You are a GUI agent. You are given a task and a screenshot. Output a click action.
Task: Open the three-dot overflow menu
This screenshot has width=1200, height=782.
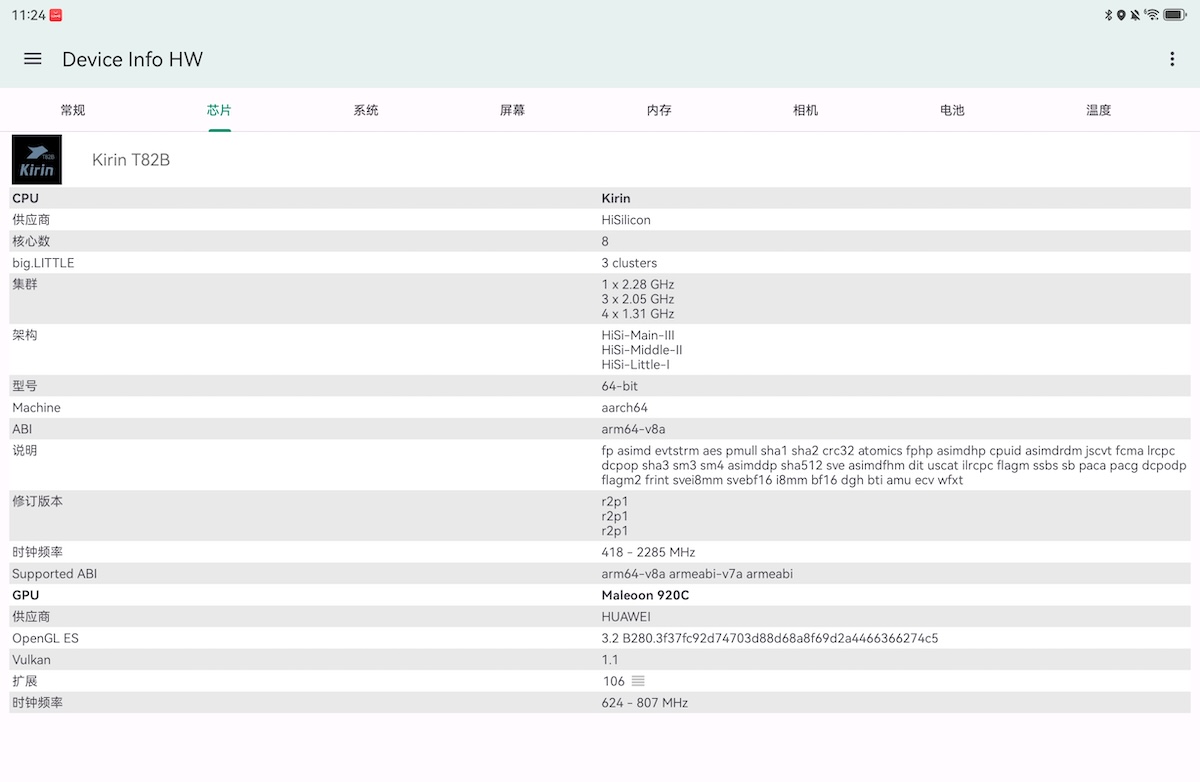(1172, 59)
